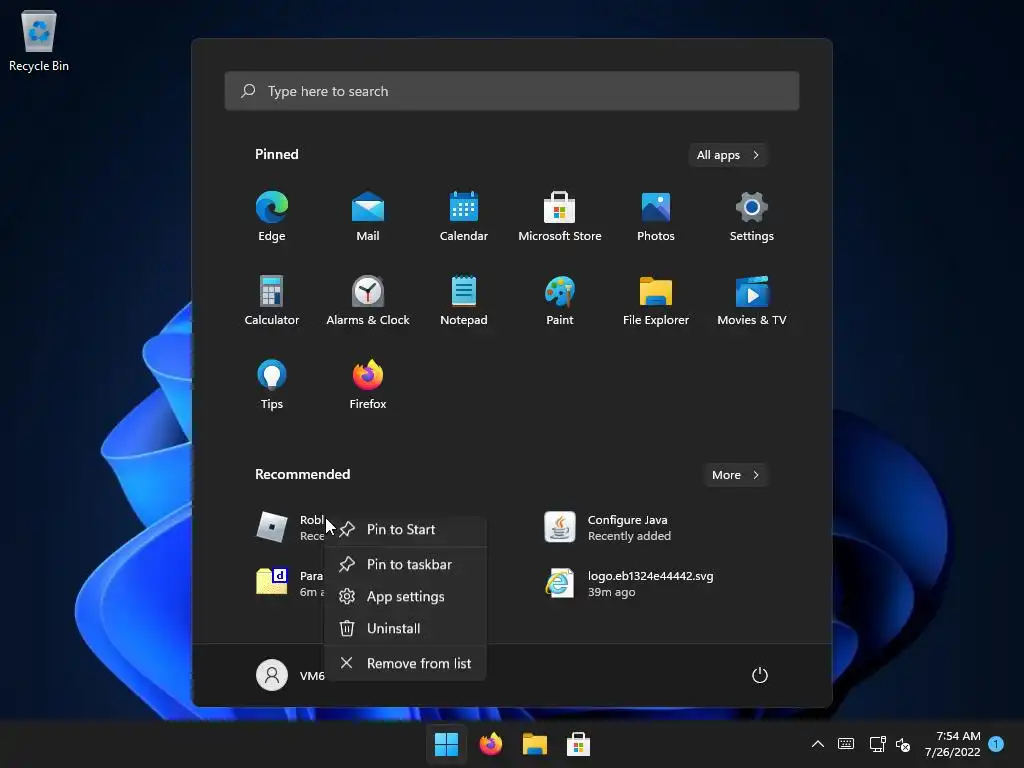1024x768 pixels.
Task: Expand the All apps list
Action: coord(728,155)
